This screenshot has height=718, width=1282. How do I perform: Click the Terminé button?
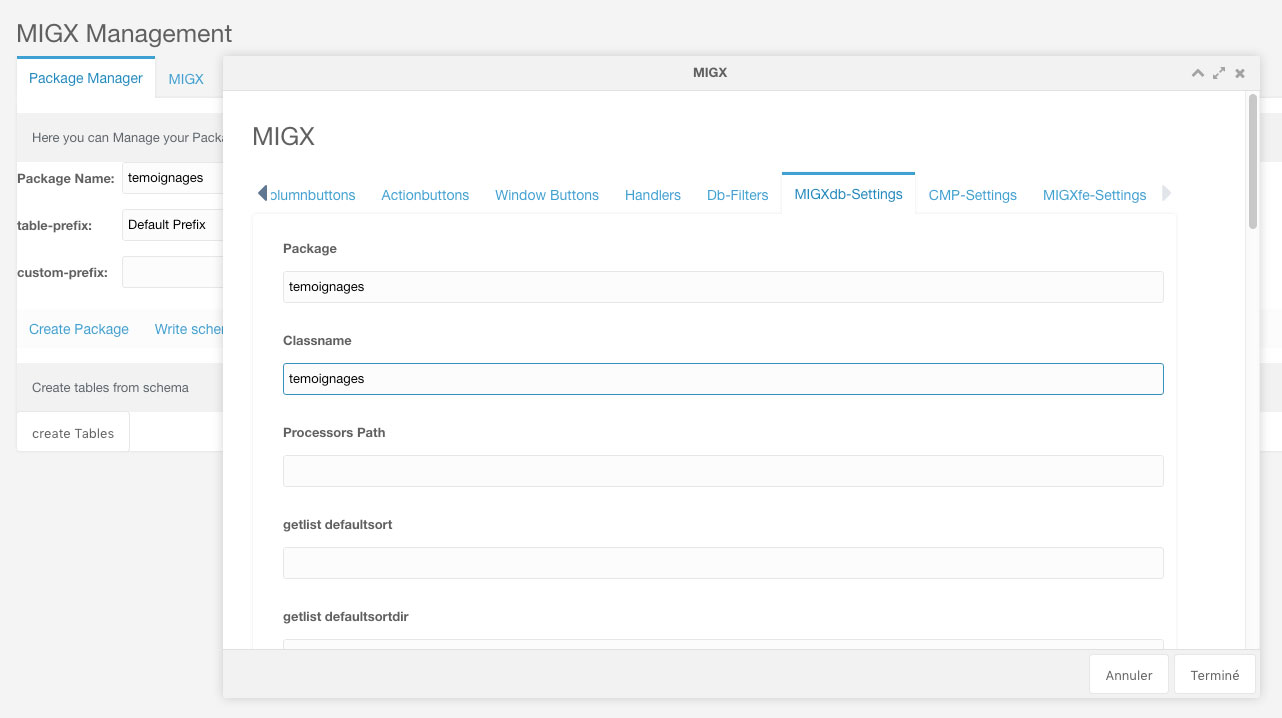pyautogui.click(x=1215, y=675)
